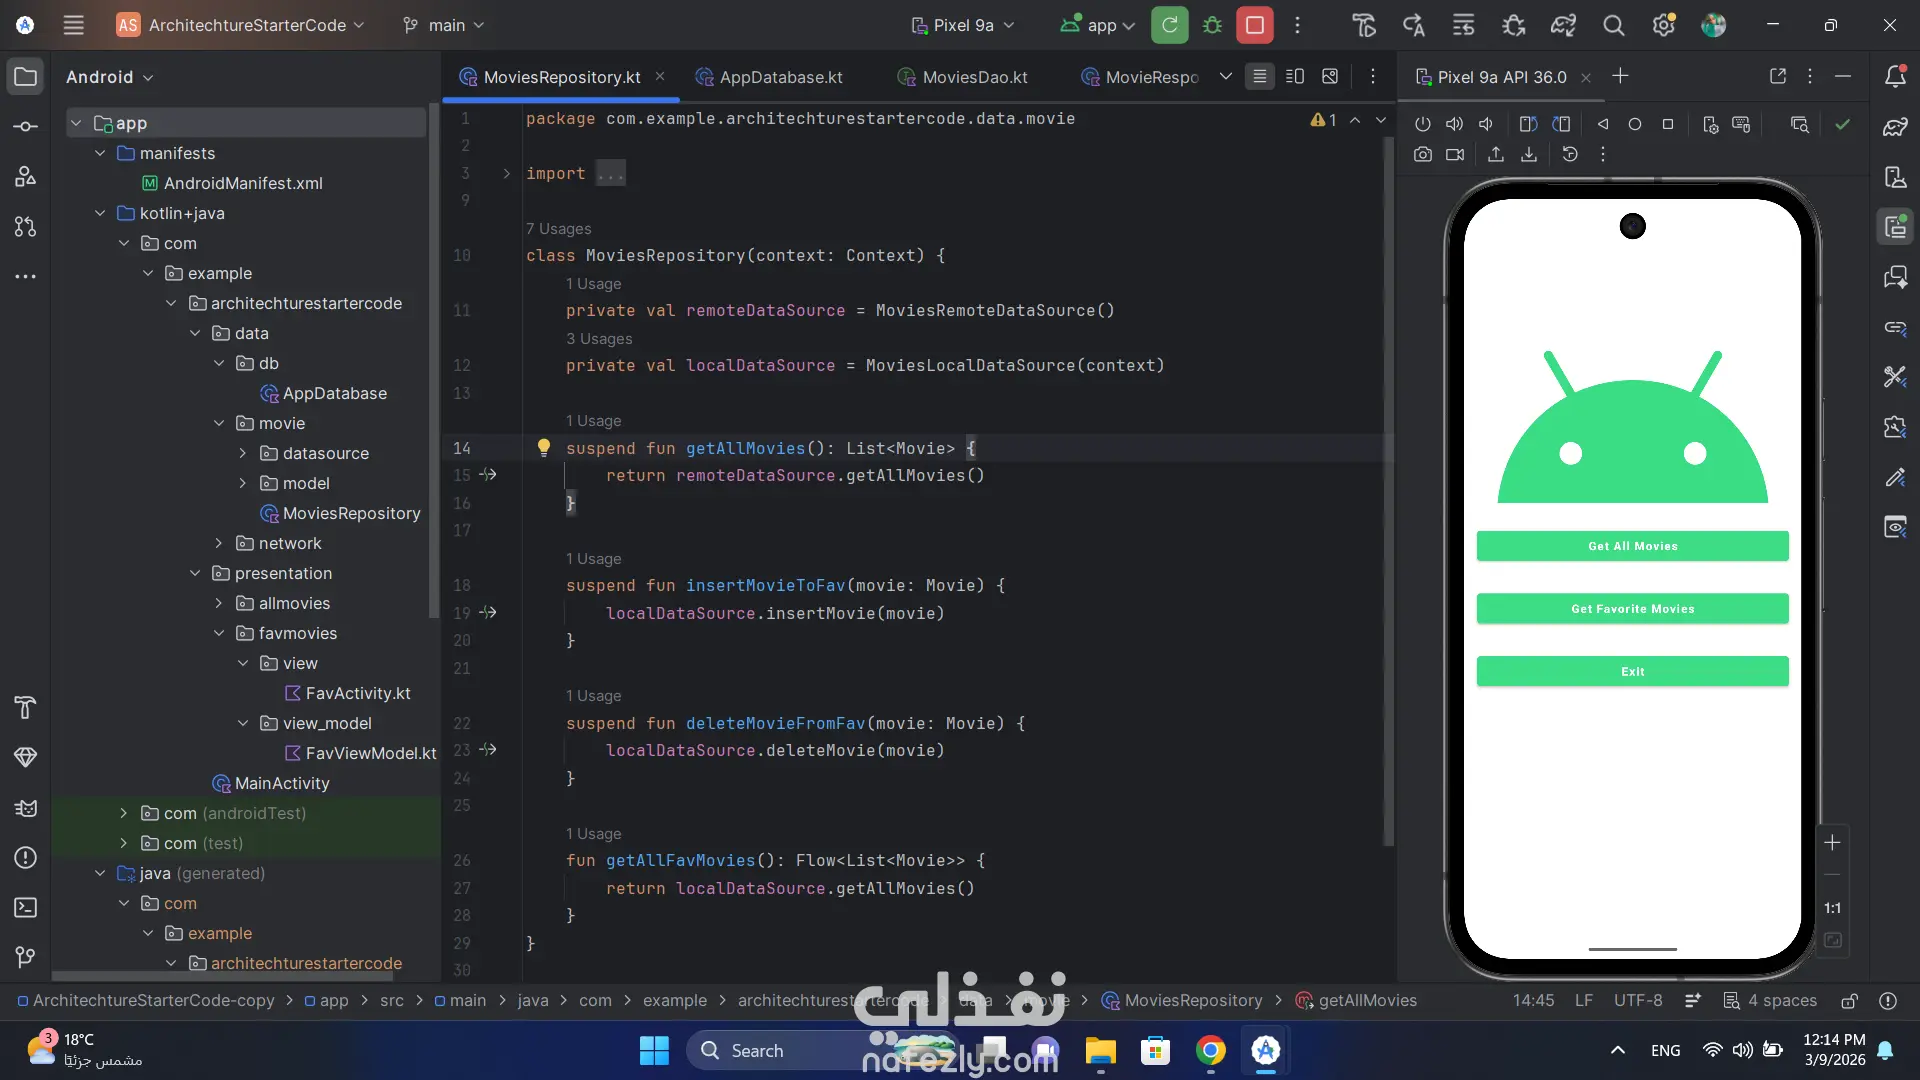
Task: Open the Logcat tool window icon
Action: [26, 807]
